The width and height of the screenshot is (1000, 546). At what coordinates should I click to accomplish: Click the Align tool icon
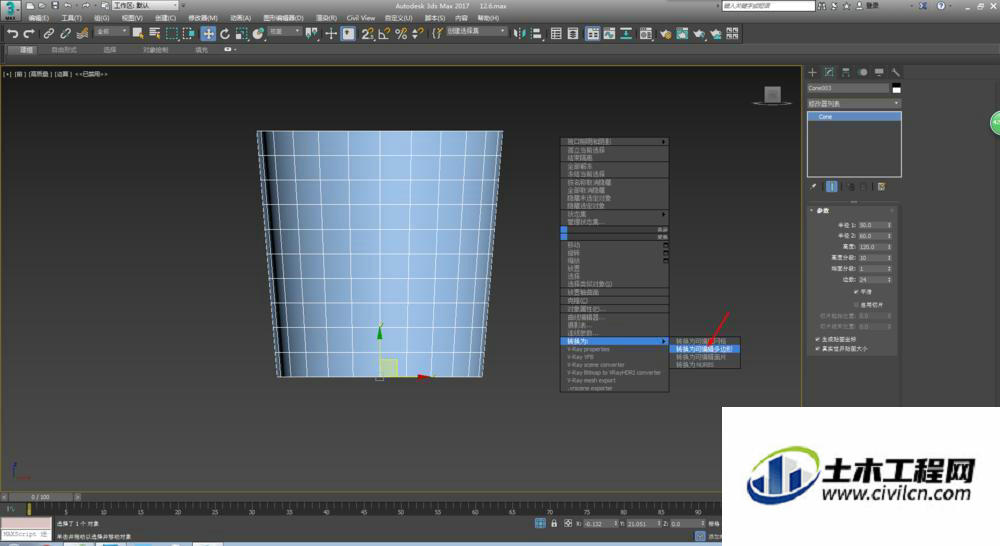coord(536,34)
